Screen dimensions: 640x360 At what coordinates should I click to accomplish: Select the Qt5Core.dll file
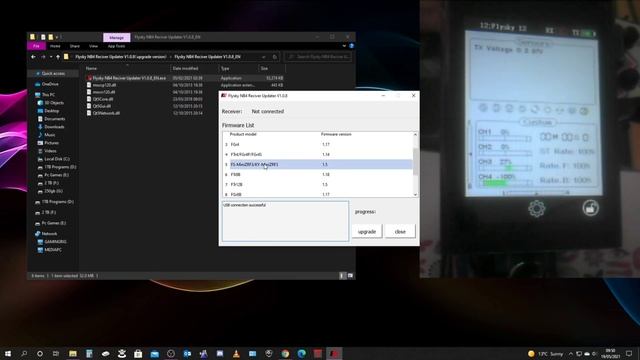click(102, 99)
